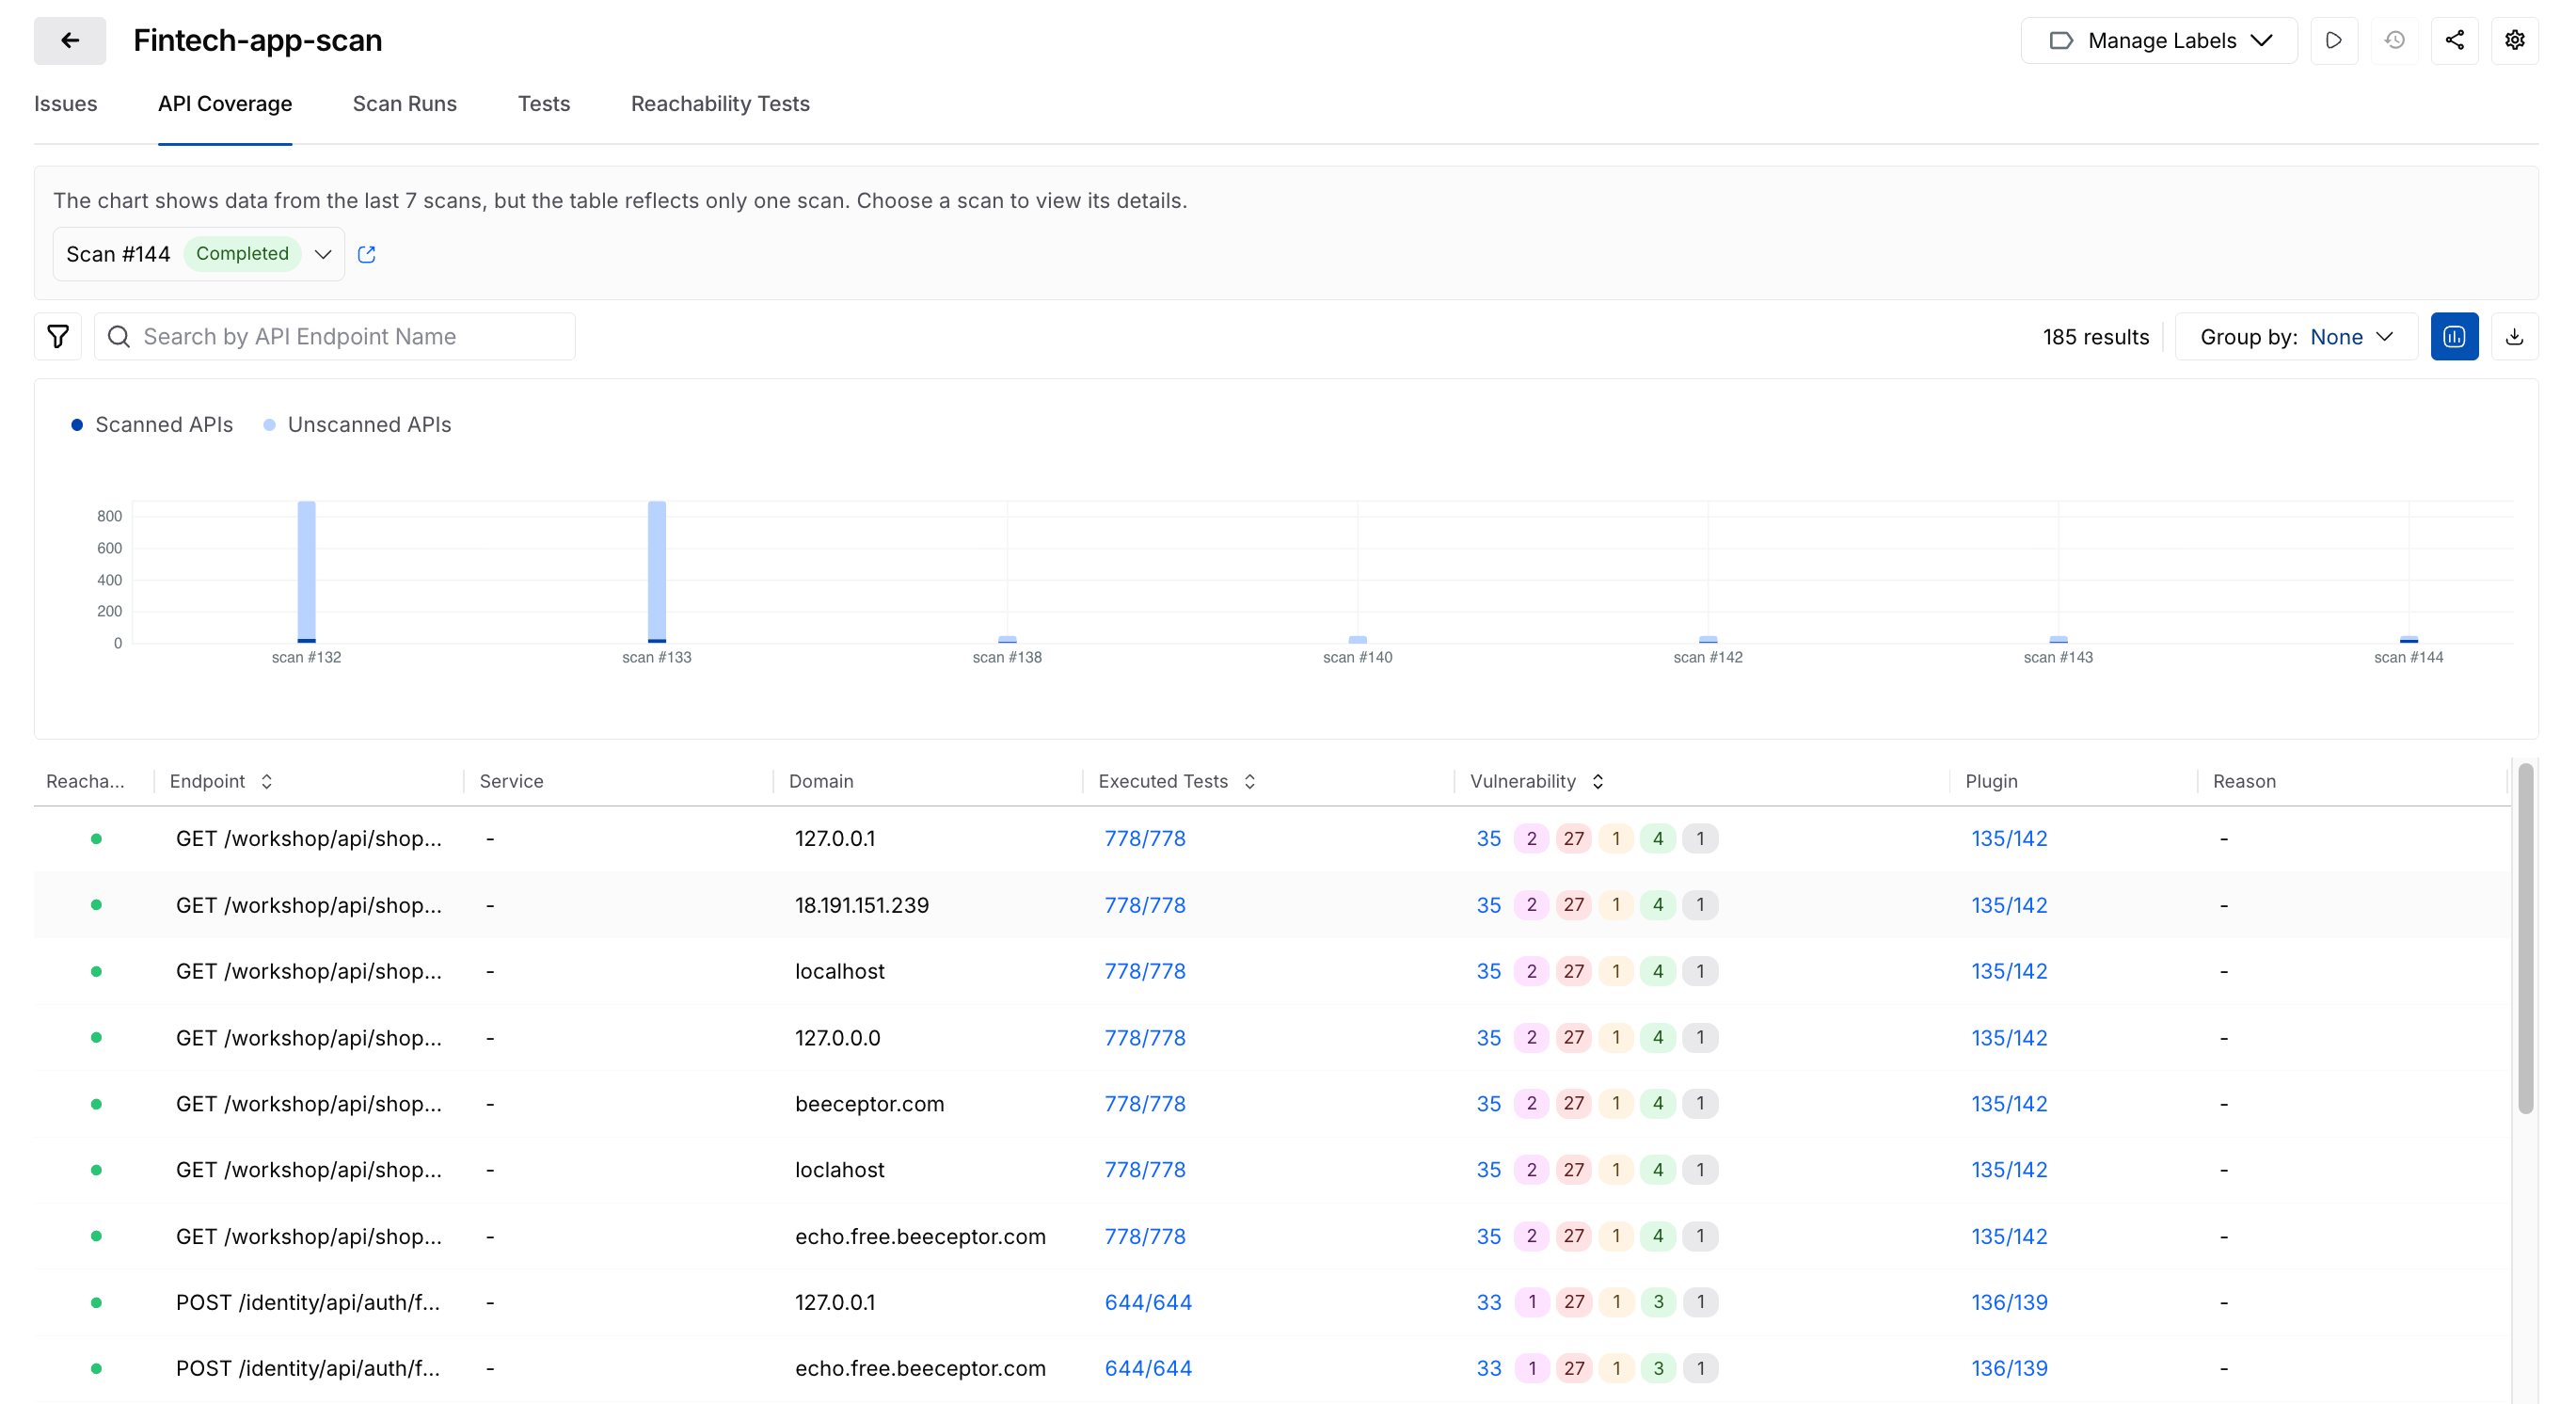Click vulnerability count 35 for 127.0.0.0 row
The width and height of the screenshot is (2576, 1404).
1488,1037
